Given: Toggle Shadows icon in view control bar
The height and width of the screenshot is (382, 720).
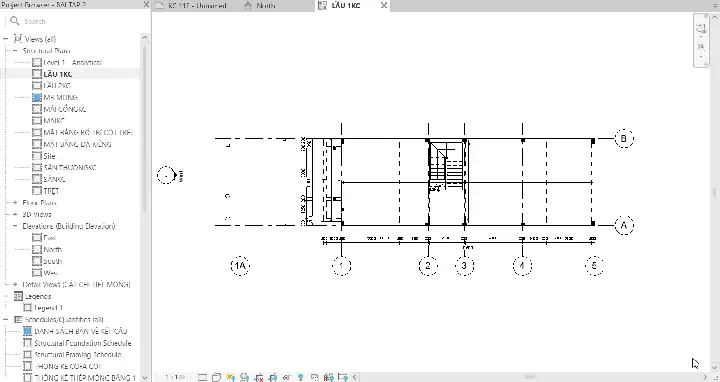Looking at the screenshot, I should pos(245,377).
